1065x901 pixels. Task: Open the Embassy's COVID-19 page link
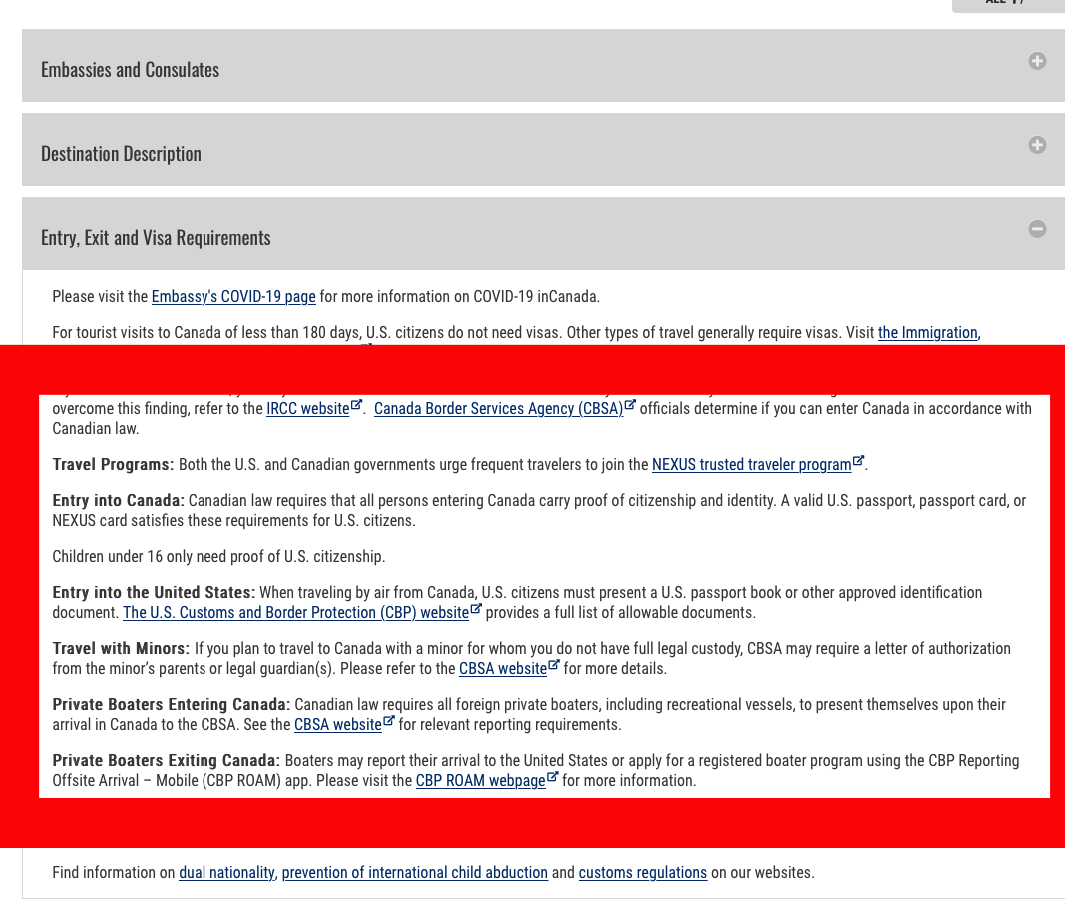coord(233,297)
